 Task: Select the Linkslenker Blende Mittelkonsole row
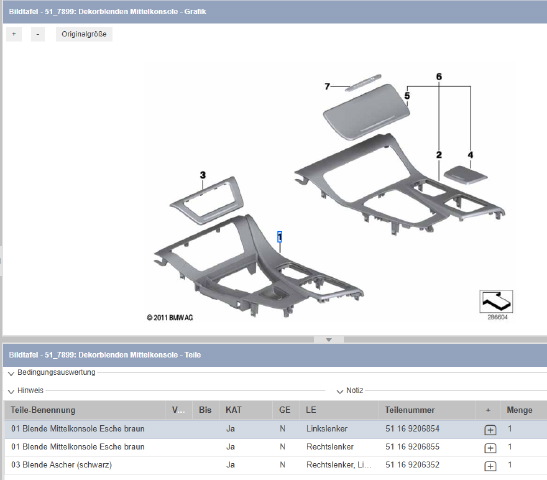point(275,429)
